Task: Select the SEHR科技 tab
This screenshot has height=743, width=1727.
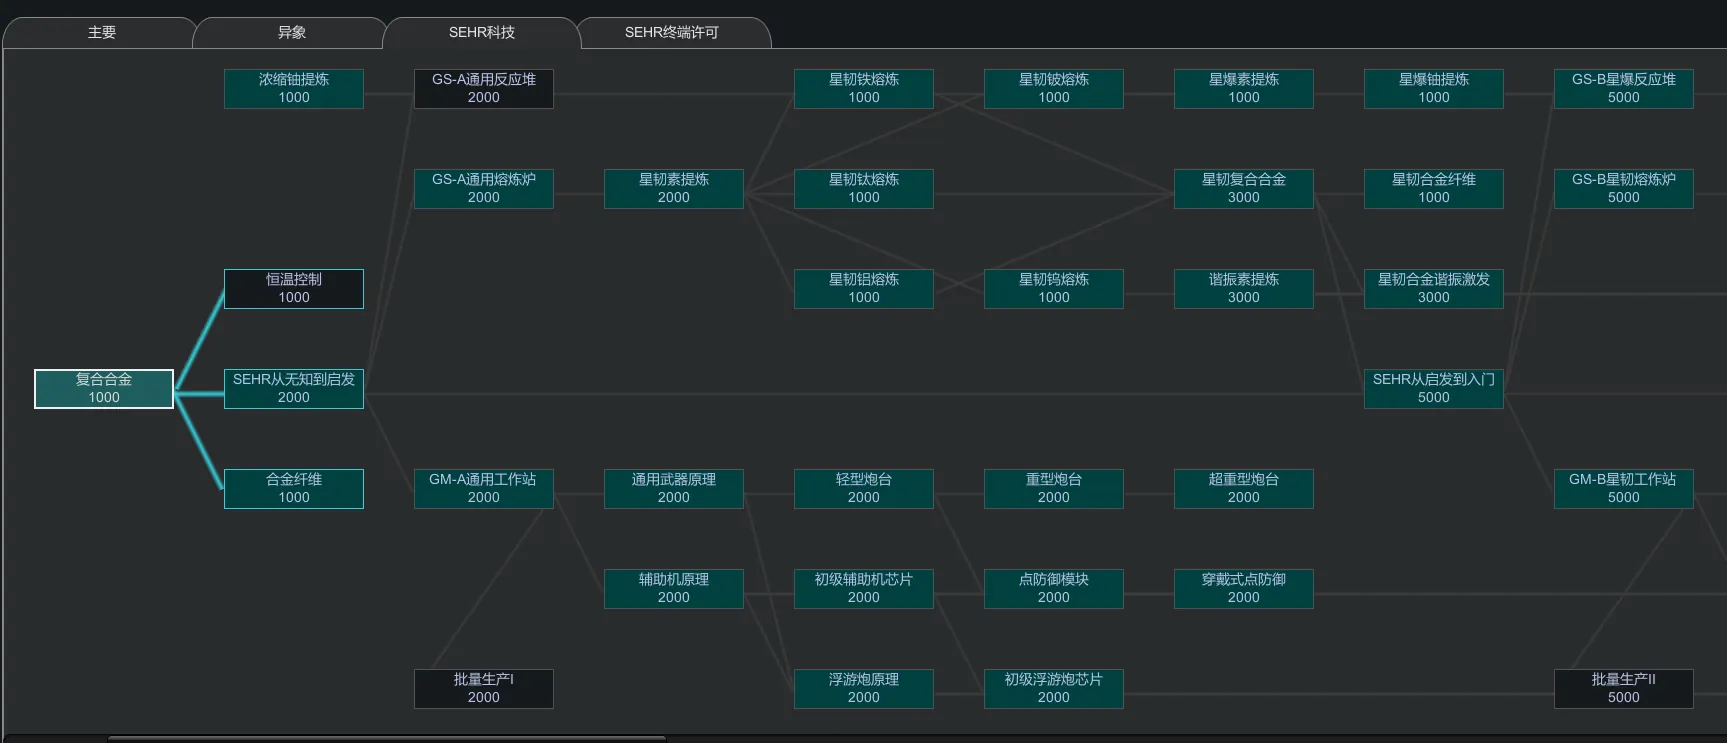Action: [481, 33]
